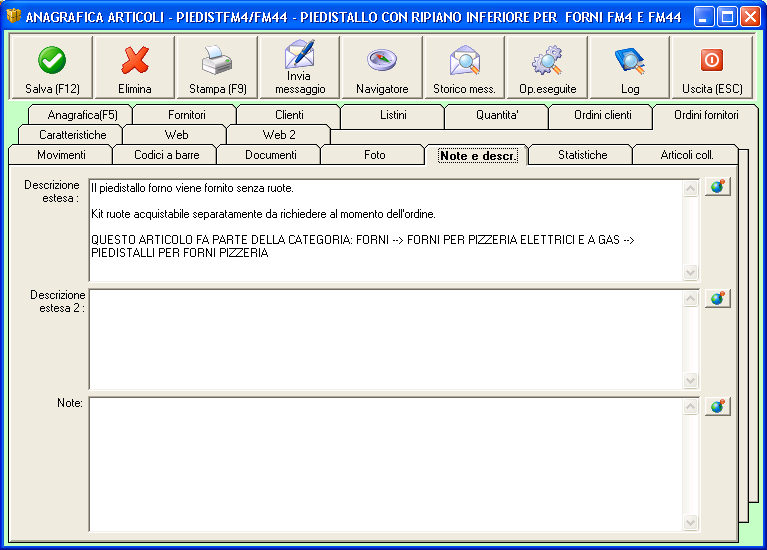Open the Clienti tab
This screenshot has width=767, height=550.
[x=289, y=115]
